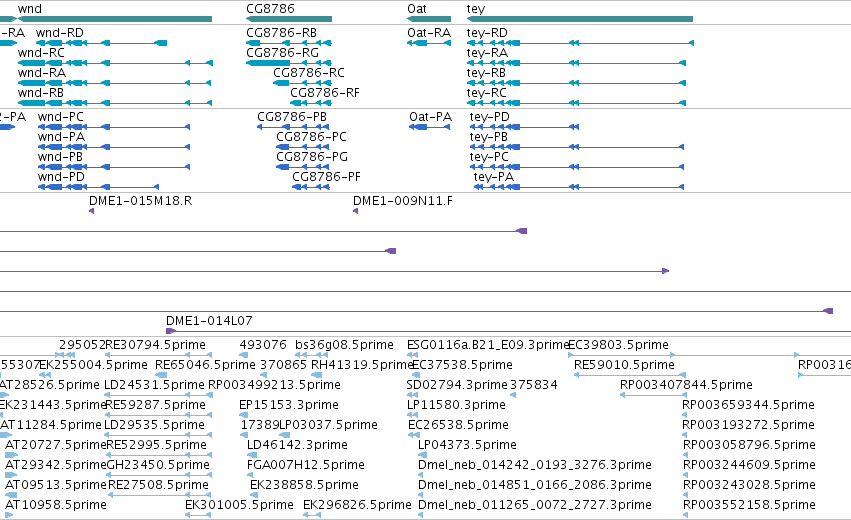Open EST bs36g08.5prime
The height and width of the screenshot is (520, 851).
[x=344, y=345]
